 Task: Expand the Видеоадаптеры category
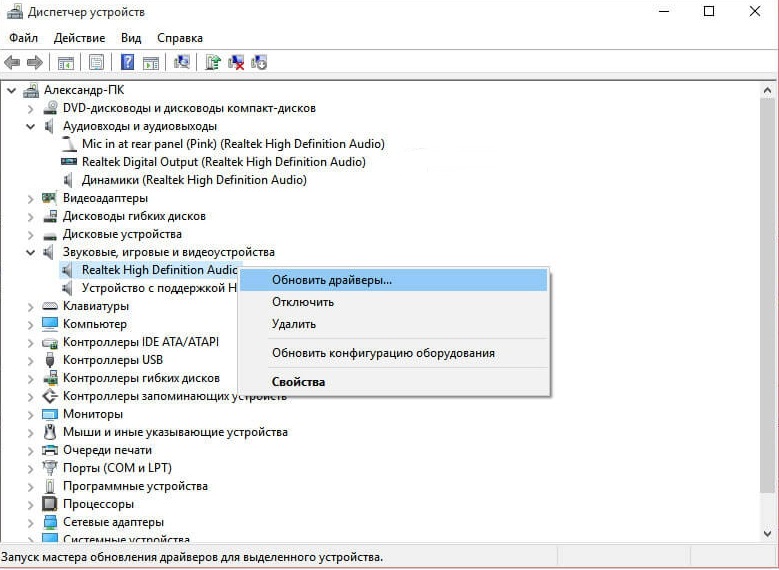point(30,198)
